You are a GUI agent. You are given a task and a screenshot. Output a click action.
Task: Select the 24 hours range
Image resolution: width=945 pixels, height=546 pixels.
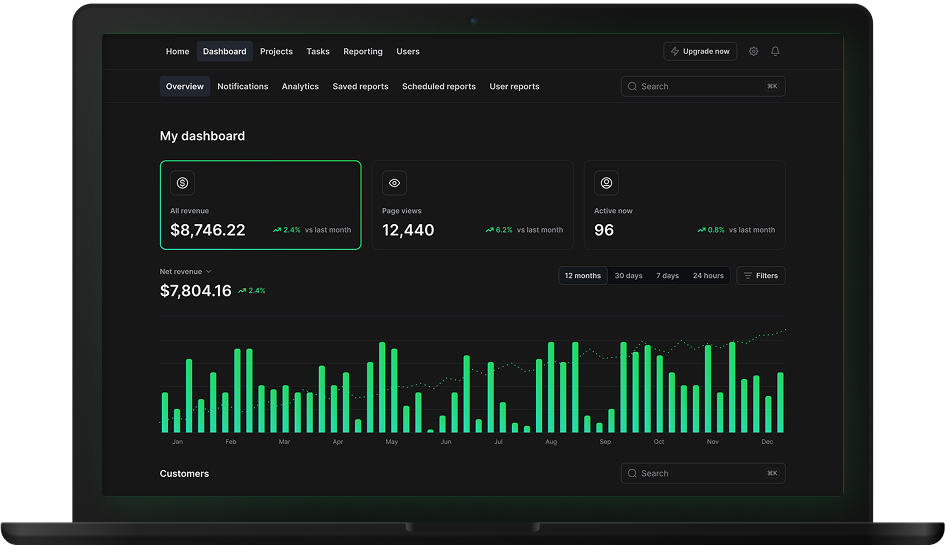tap(708, 275)
